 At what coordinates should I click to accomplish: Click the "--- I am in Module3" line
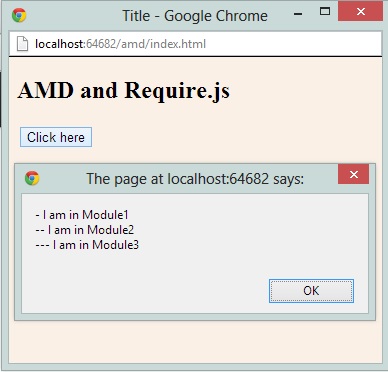(x=87, y=245)
